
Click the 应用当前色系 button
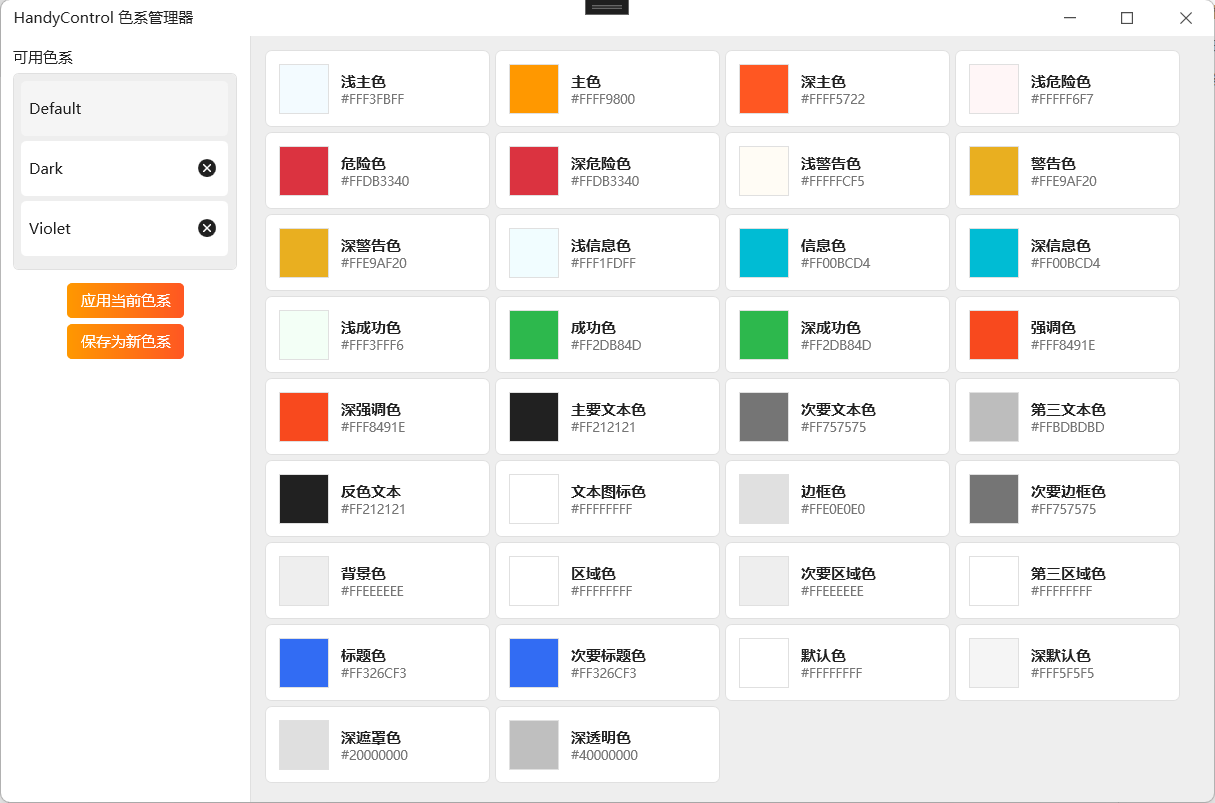pyautogui.click(x=125, y=300)
